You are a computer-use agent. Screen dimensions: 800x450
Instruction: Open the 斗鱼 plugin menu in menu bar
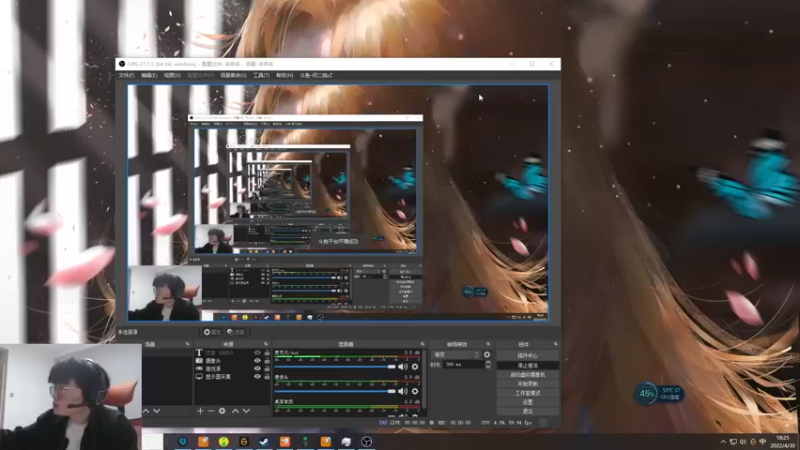[316, 75]
